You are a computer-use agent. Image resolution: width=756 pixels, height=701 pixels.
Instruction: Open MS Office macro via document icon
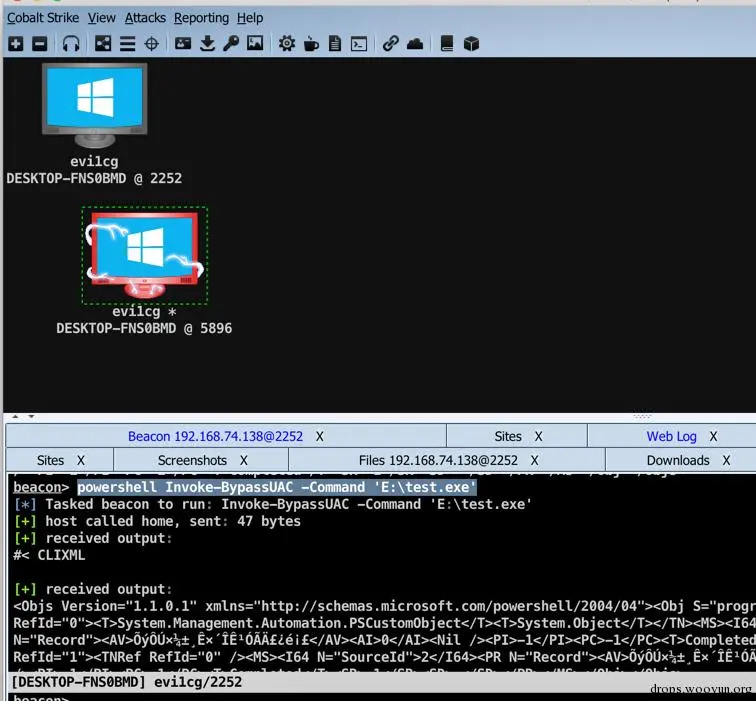(x=335, y=44)
